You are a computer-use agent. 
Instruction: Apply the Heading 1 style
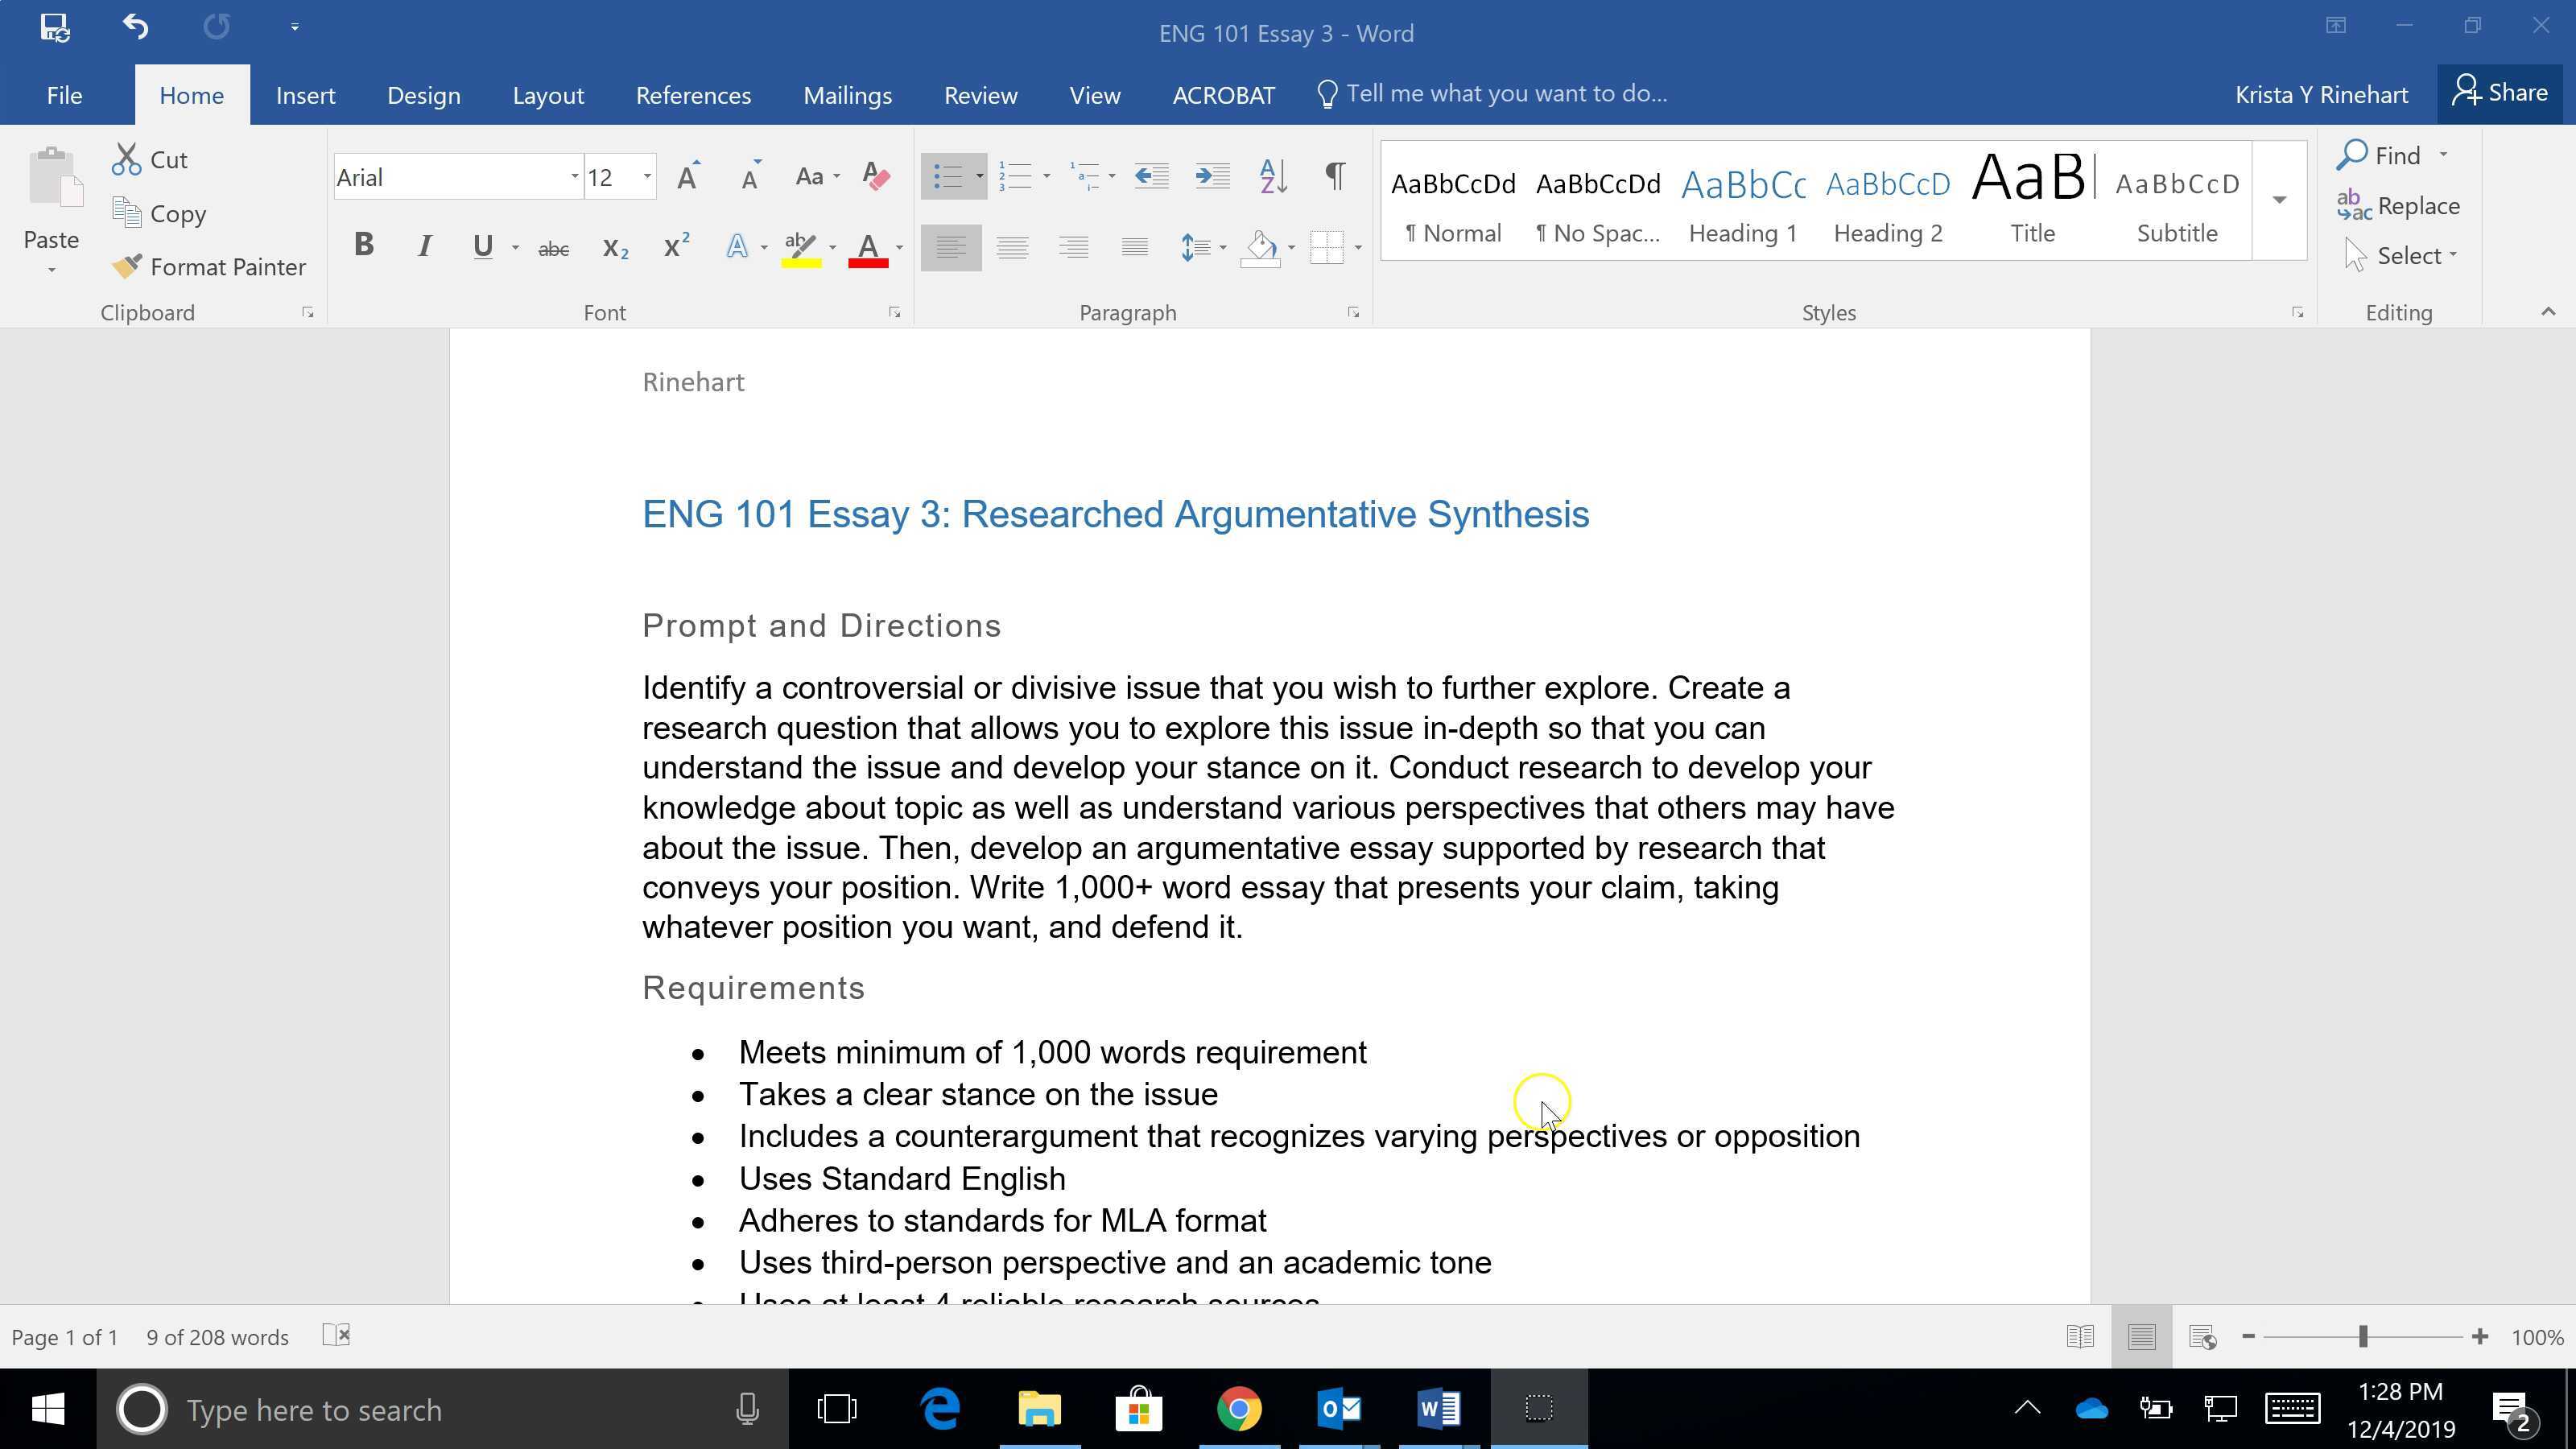click(1742, 200)
